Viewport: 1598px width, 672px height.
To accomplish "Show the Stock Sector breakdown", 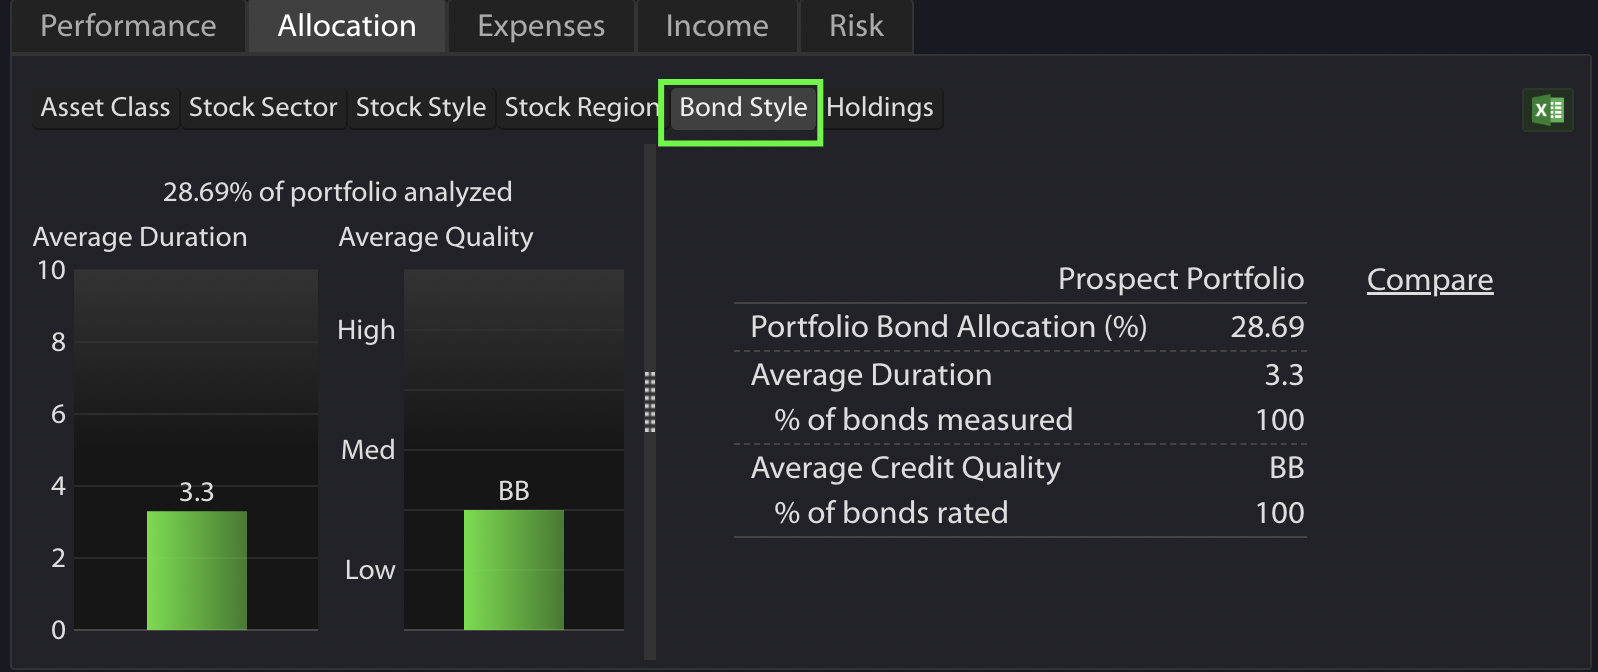I will point(263,107).
